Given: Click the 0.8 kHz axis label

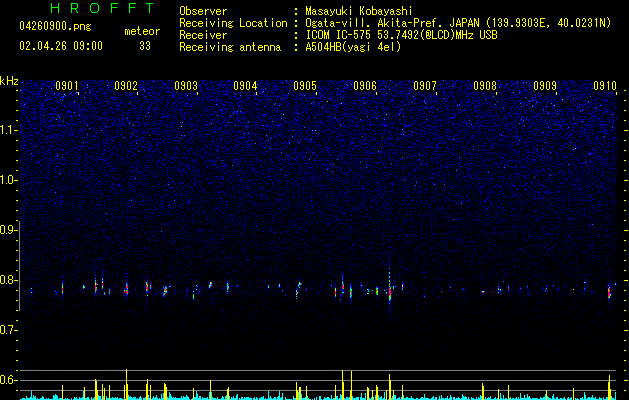Looking at the screenshot, I should (x=9, y=280).
